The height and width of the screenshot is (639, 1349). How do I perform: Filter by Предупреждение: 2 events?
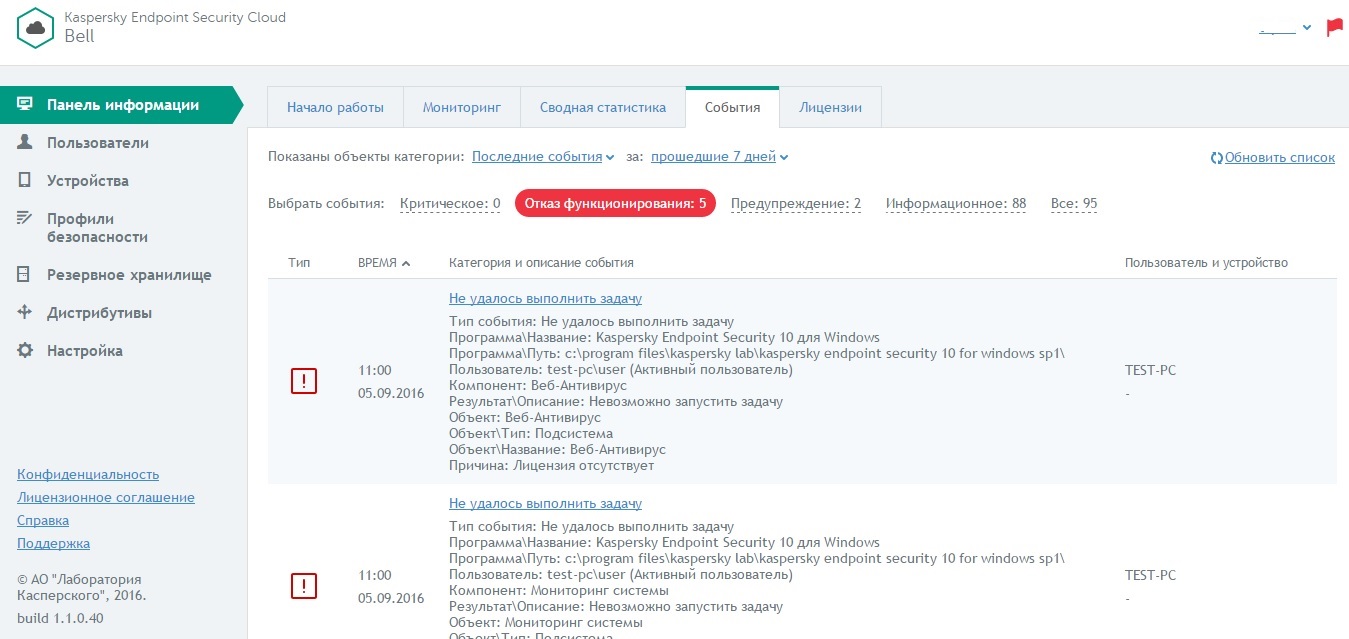coord(796,204)
